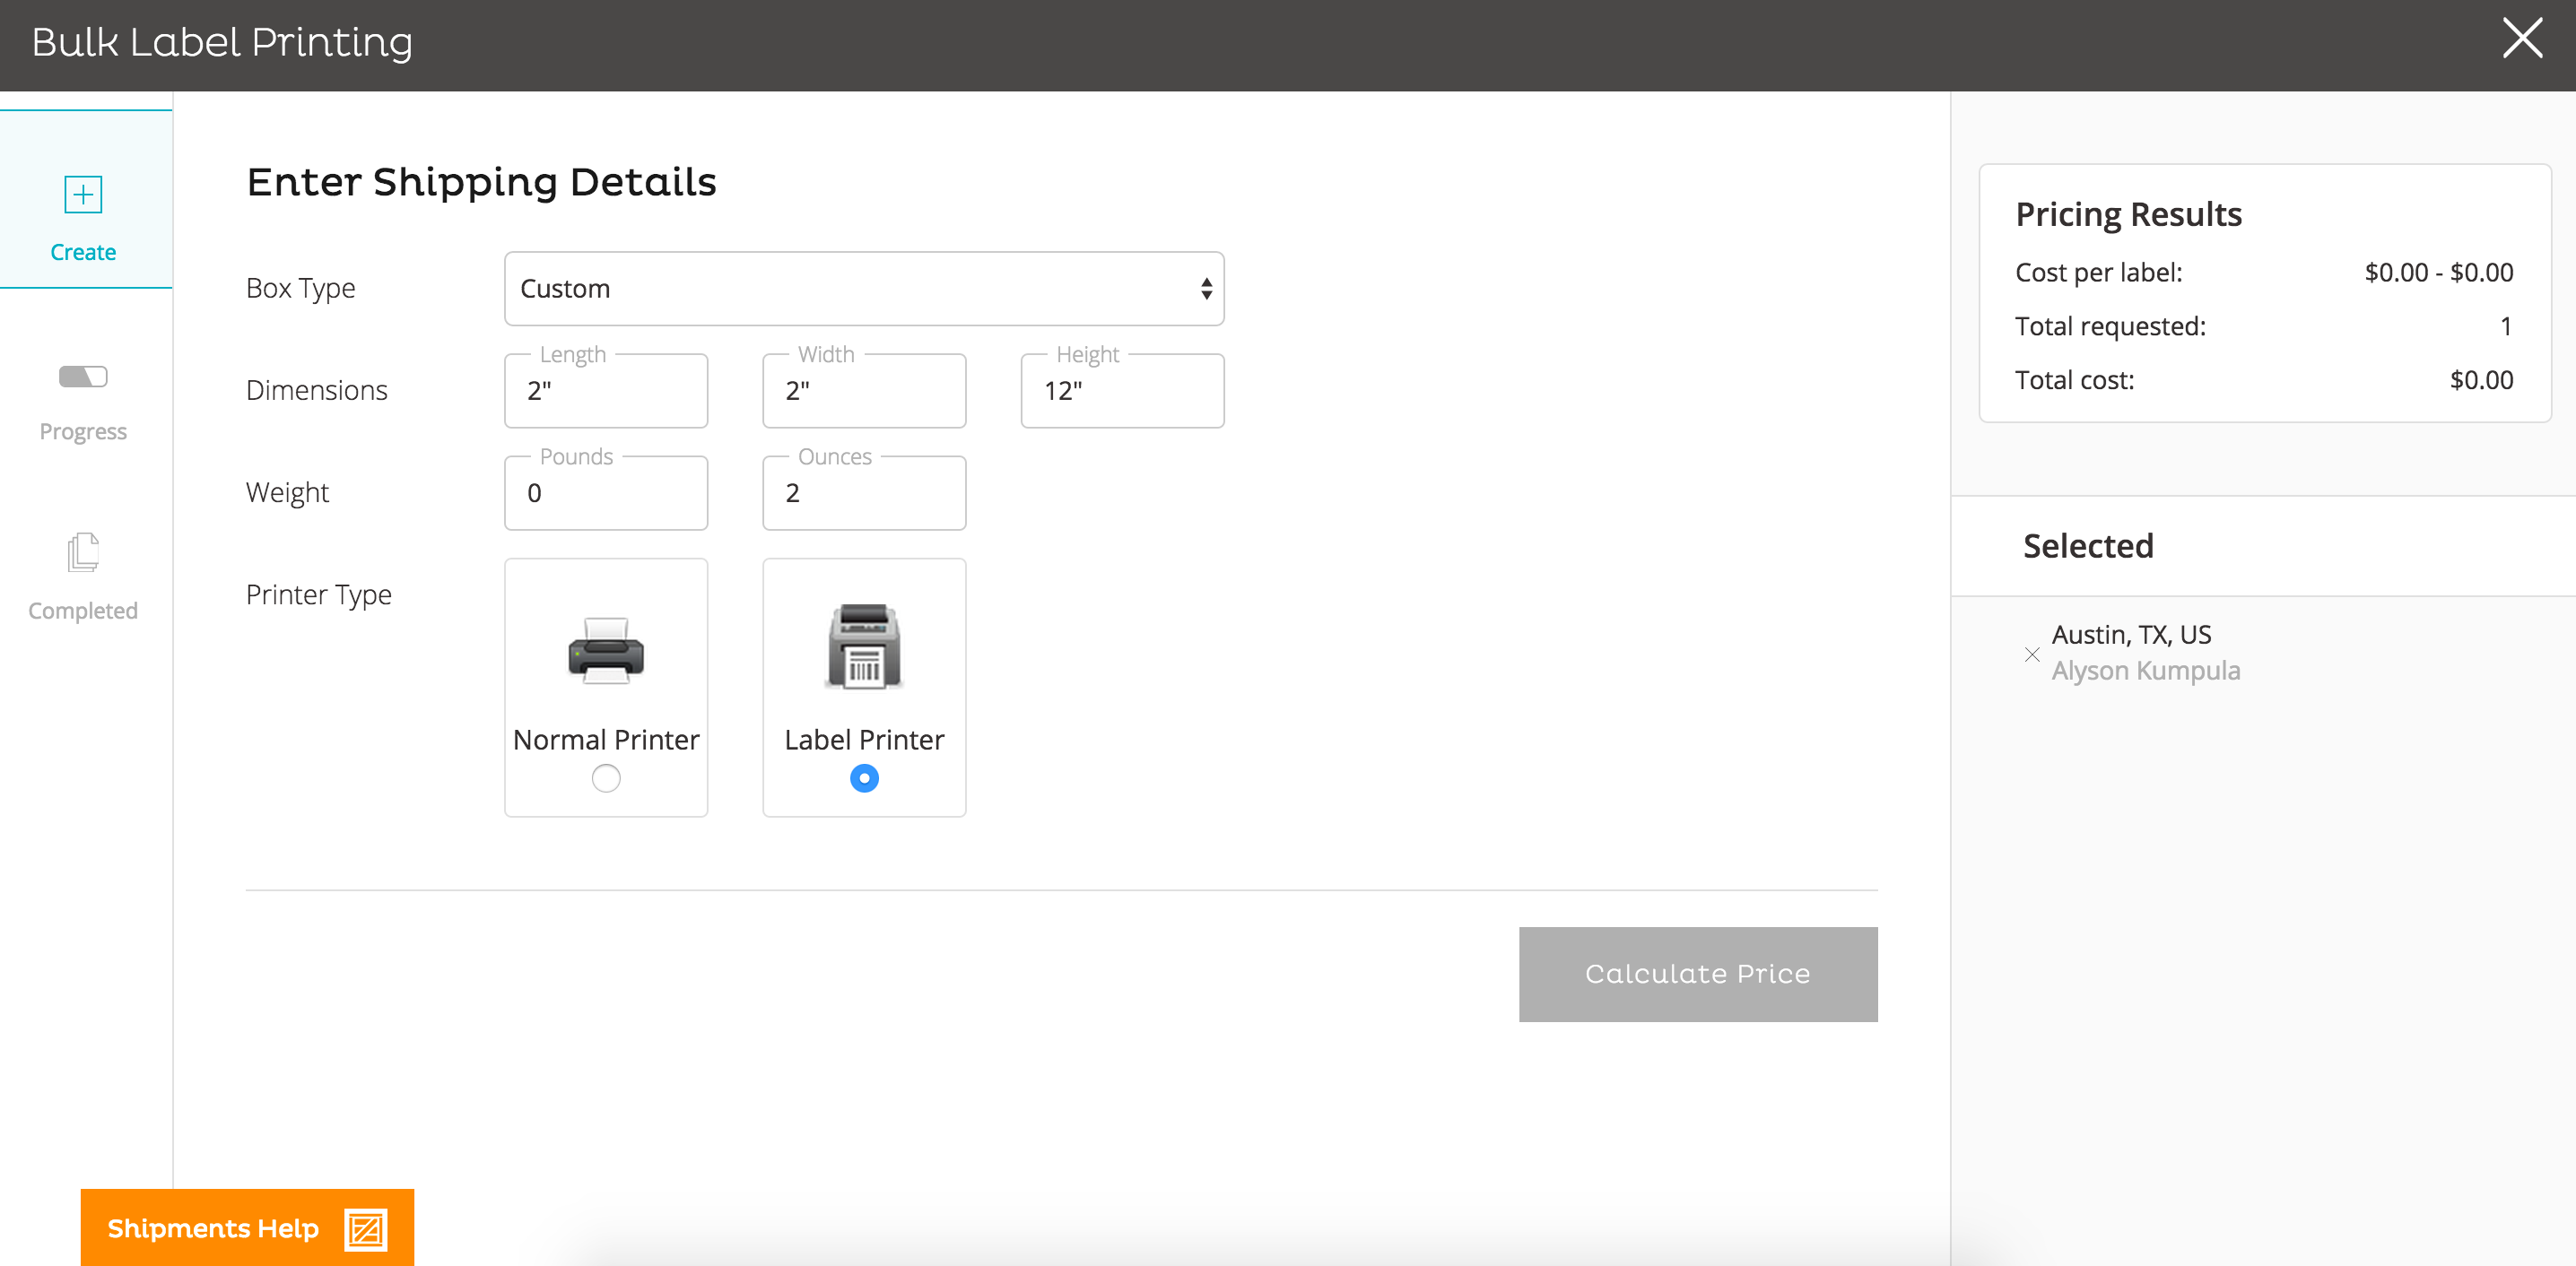The height and width of the screenshot is (1266, 2576).
Task: Click the Length dimension field
Action: point(606,391)
